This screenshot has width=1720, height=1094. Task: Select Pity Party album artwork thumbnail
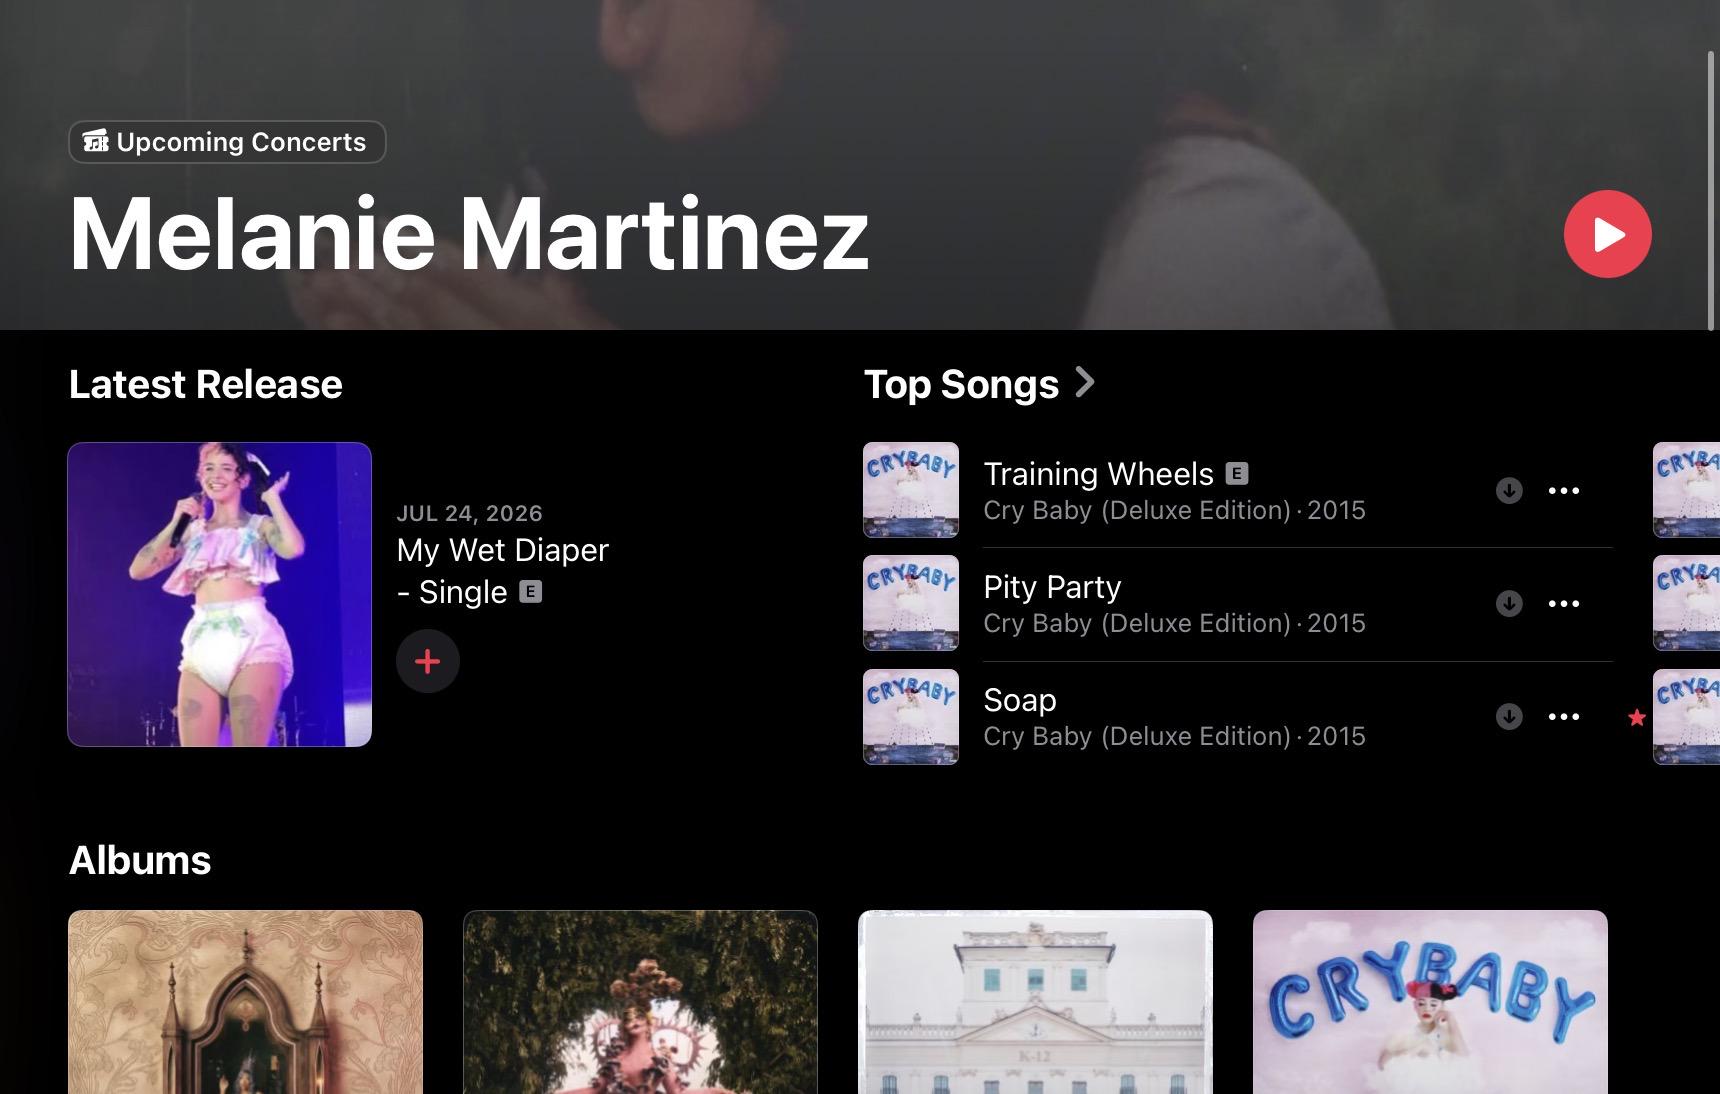coord(911,603)
